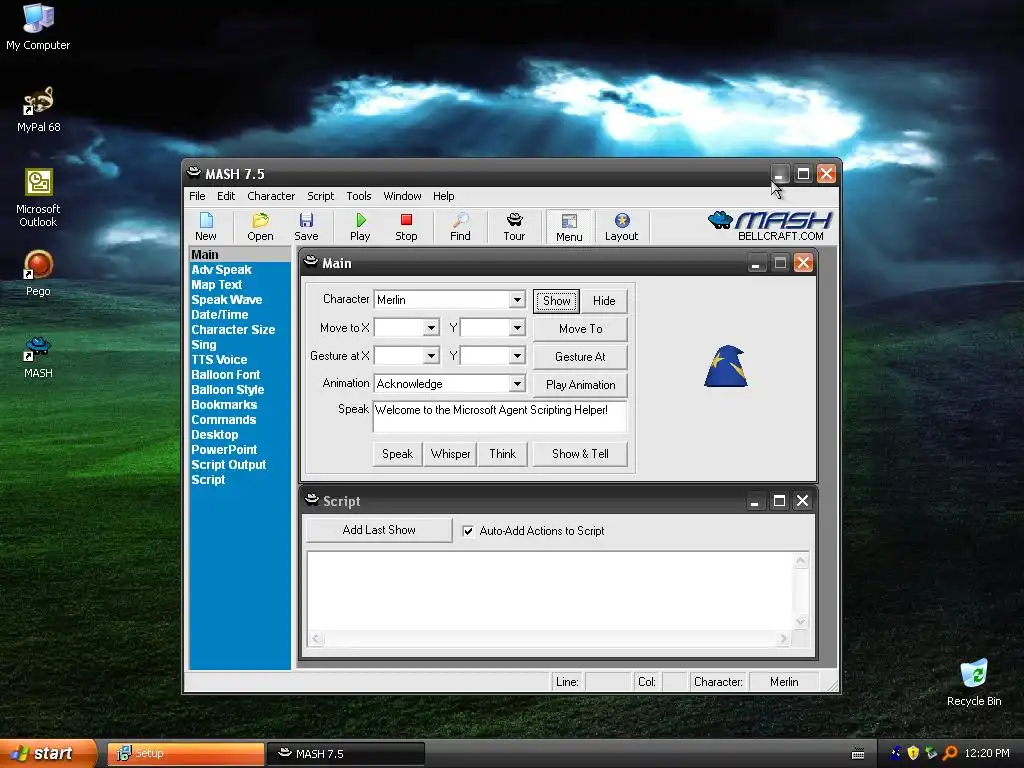Image resolution: width=1024 pixels, height=768 pixels.
Task: Click the search magnifier tray icon
Action: [950, 753]
